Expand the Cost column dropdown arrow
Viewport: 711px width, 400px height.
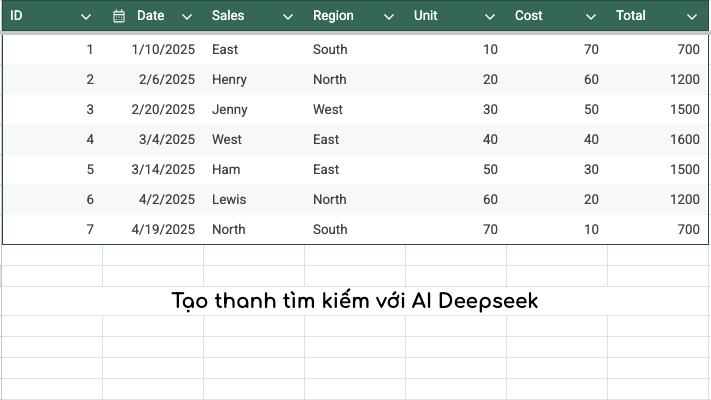pos(591,17)
